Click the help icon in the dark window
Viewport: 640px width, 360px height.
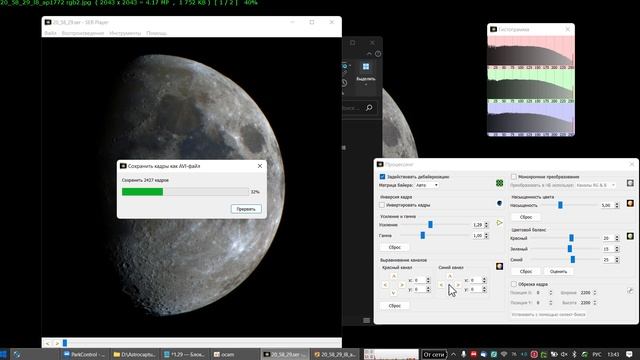coord(378,54)
